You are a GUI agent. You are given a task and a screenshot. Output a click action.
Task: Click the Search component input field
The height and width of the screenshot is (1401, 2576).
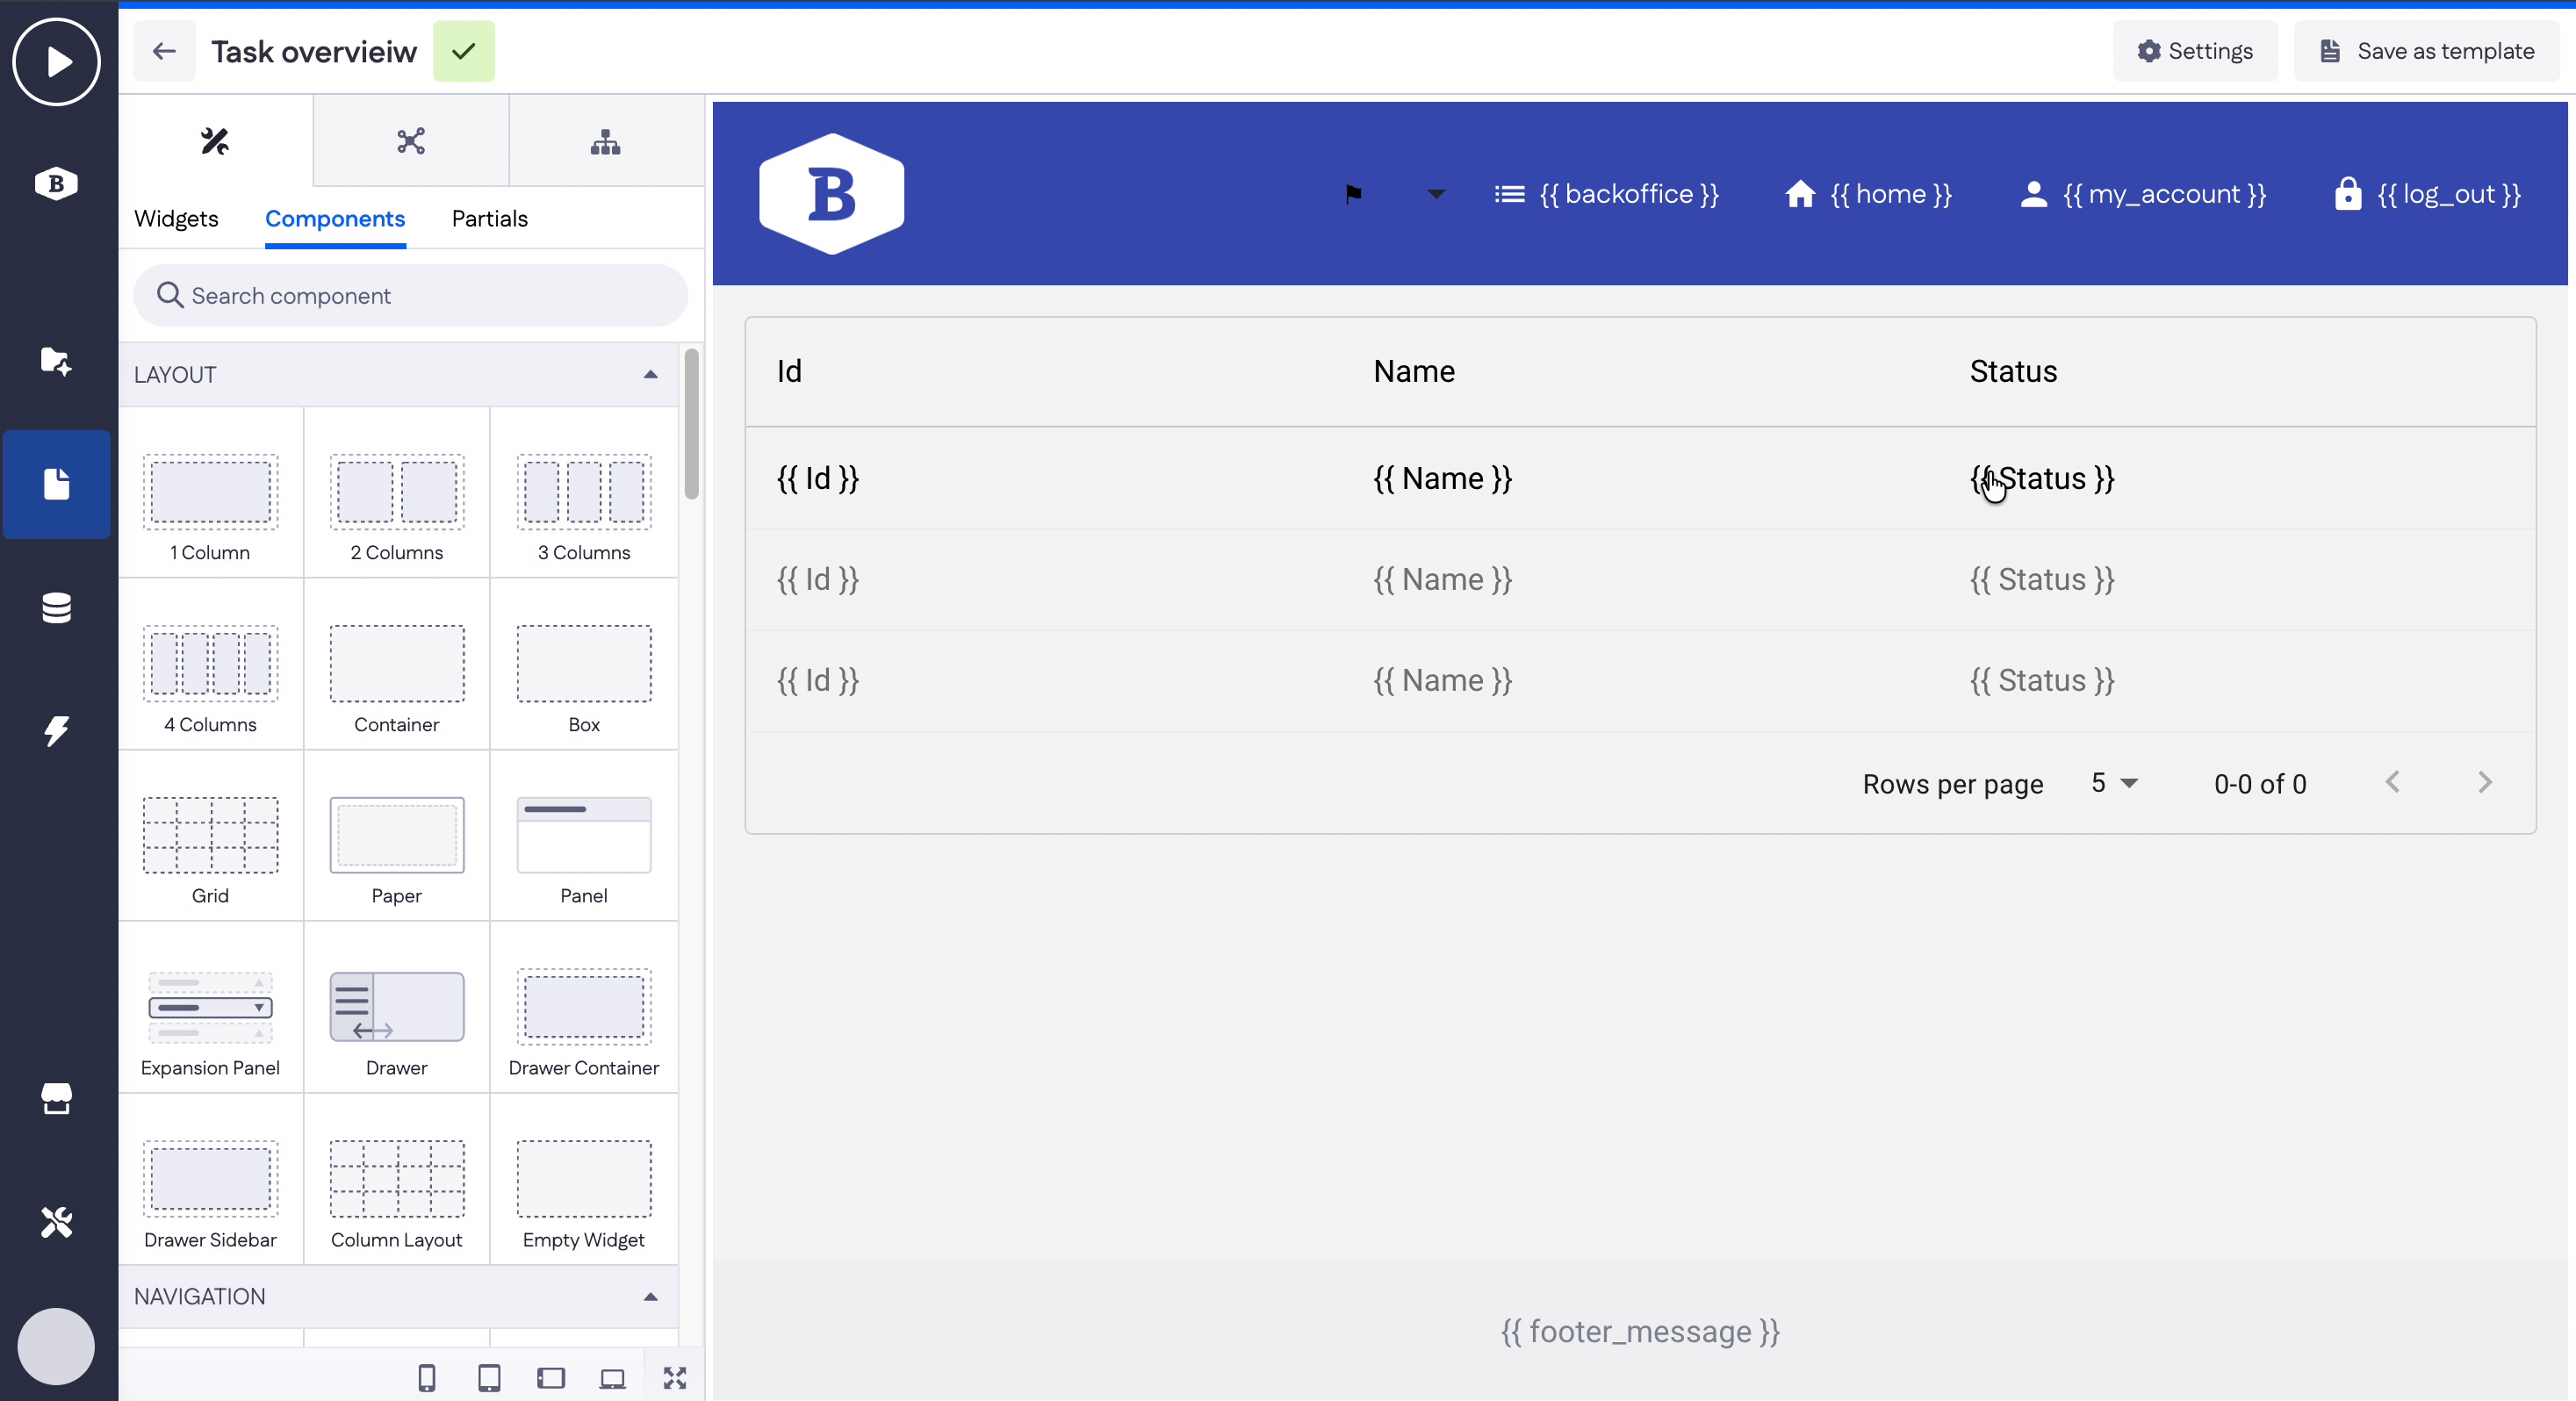point(410,295)
